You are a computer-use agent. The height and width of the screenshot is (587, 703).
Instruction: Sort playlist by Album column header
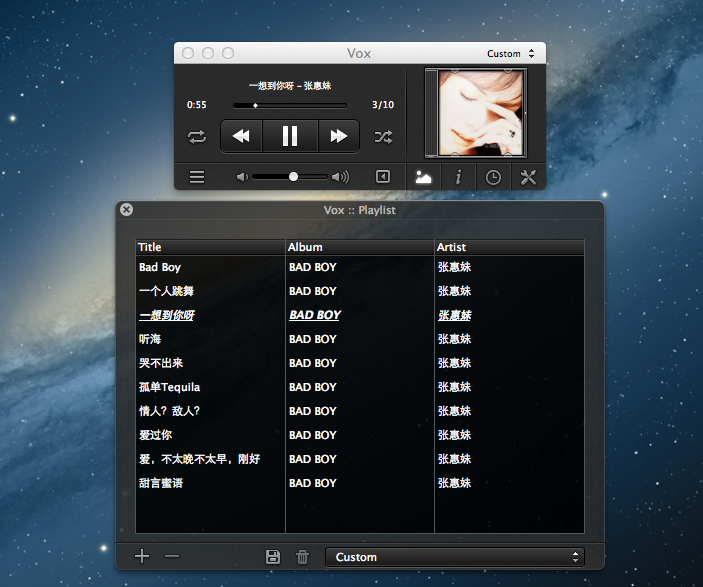click(360, 247)
